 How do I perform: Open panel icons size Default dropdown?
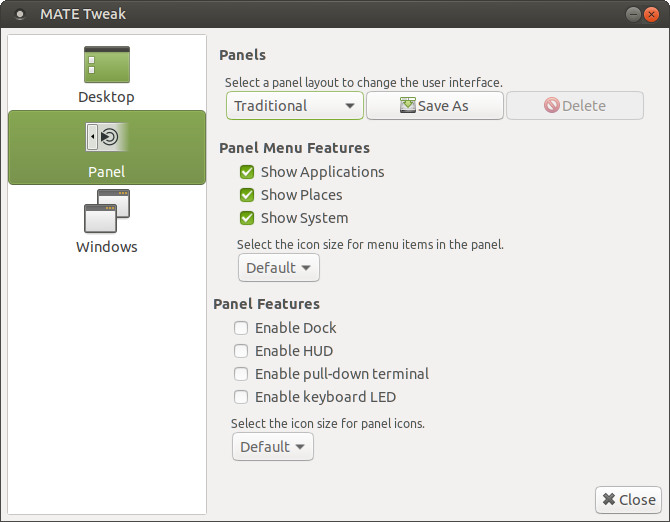click(273, 447)
